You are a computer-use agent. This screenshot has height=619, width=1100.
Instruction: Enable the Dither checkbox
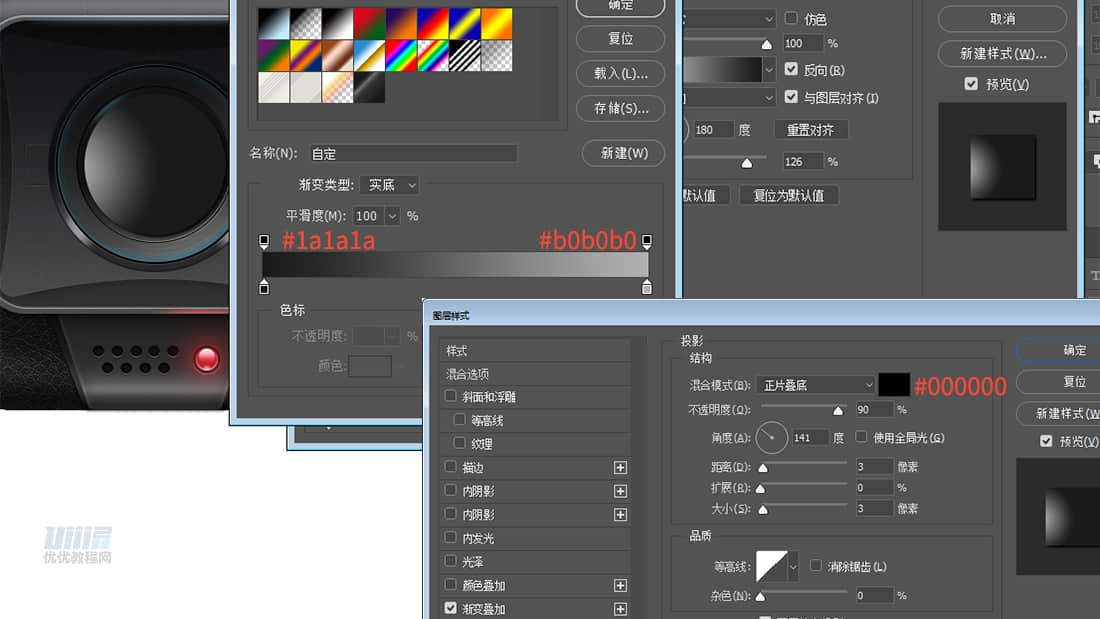791,18
